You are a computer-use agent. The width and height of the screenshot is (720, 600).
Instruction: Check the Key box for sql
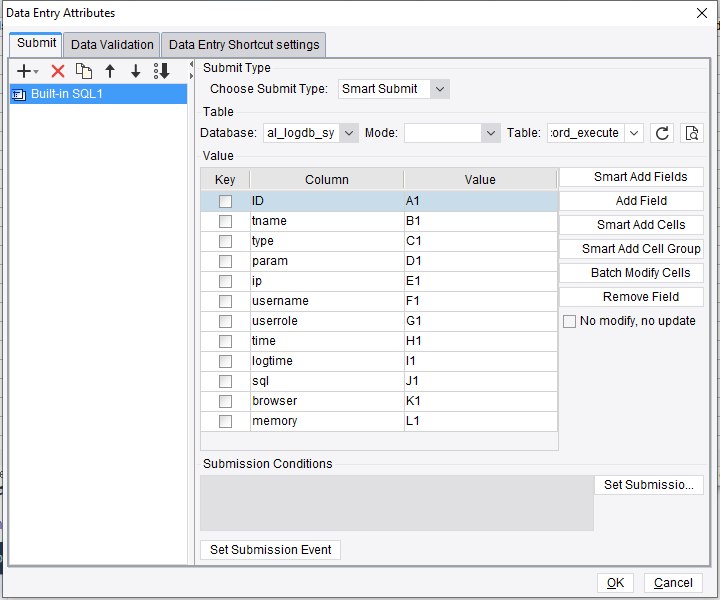[225, 381]
